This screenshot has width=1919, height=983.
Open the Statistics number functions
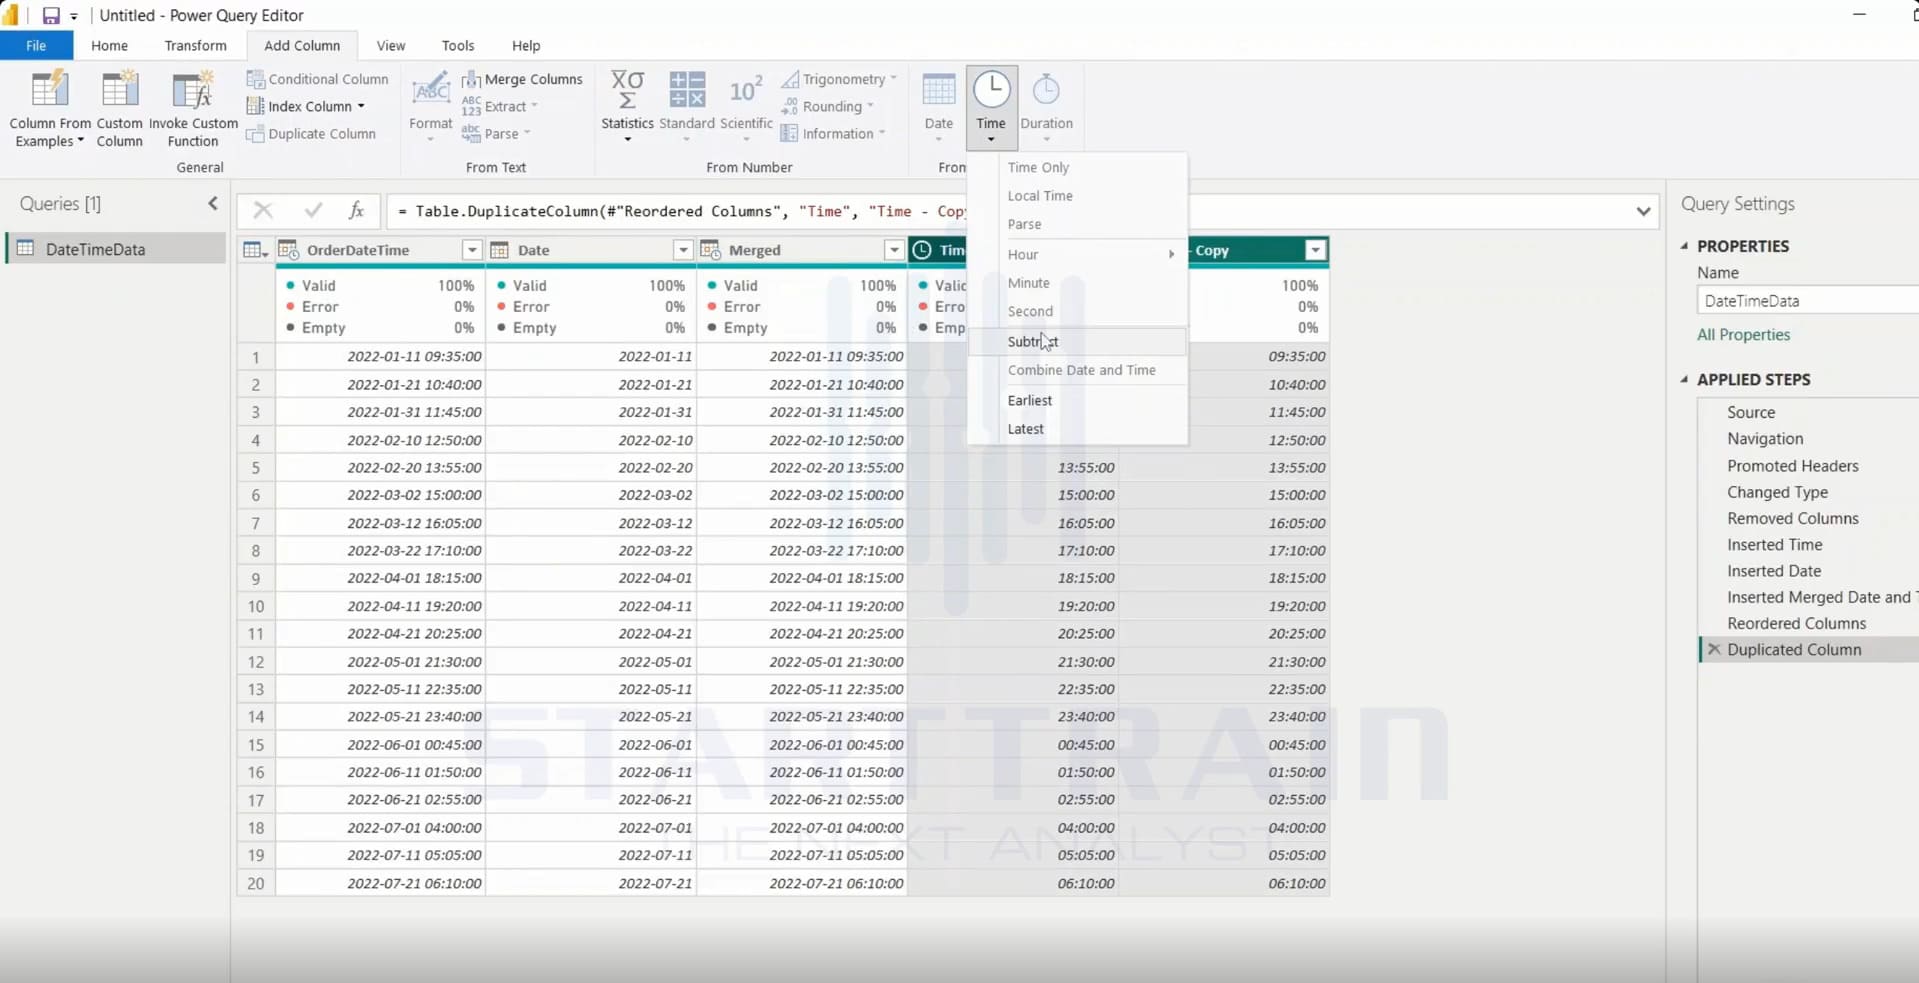(627, 107)
